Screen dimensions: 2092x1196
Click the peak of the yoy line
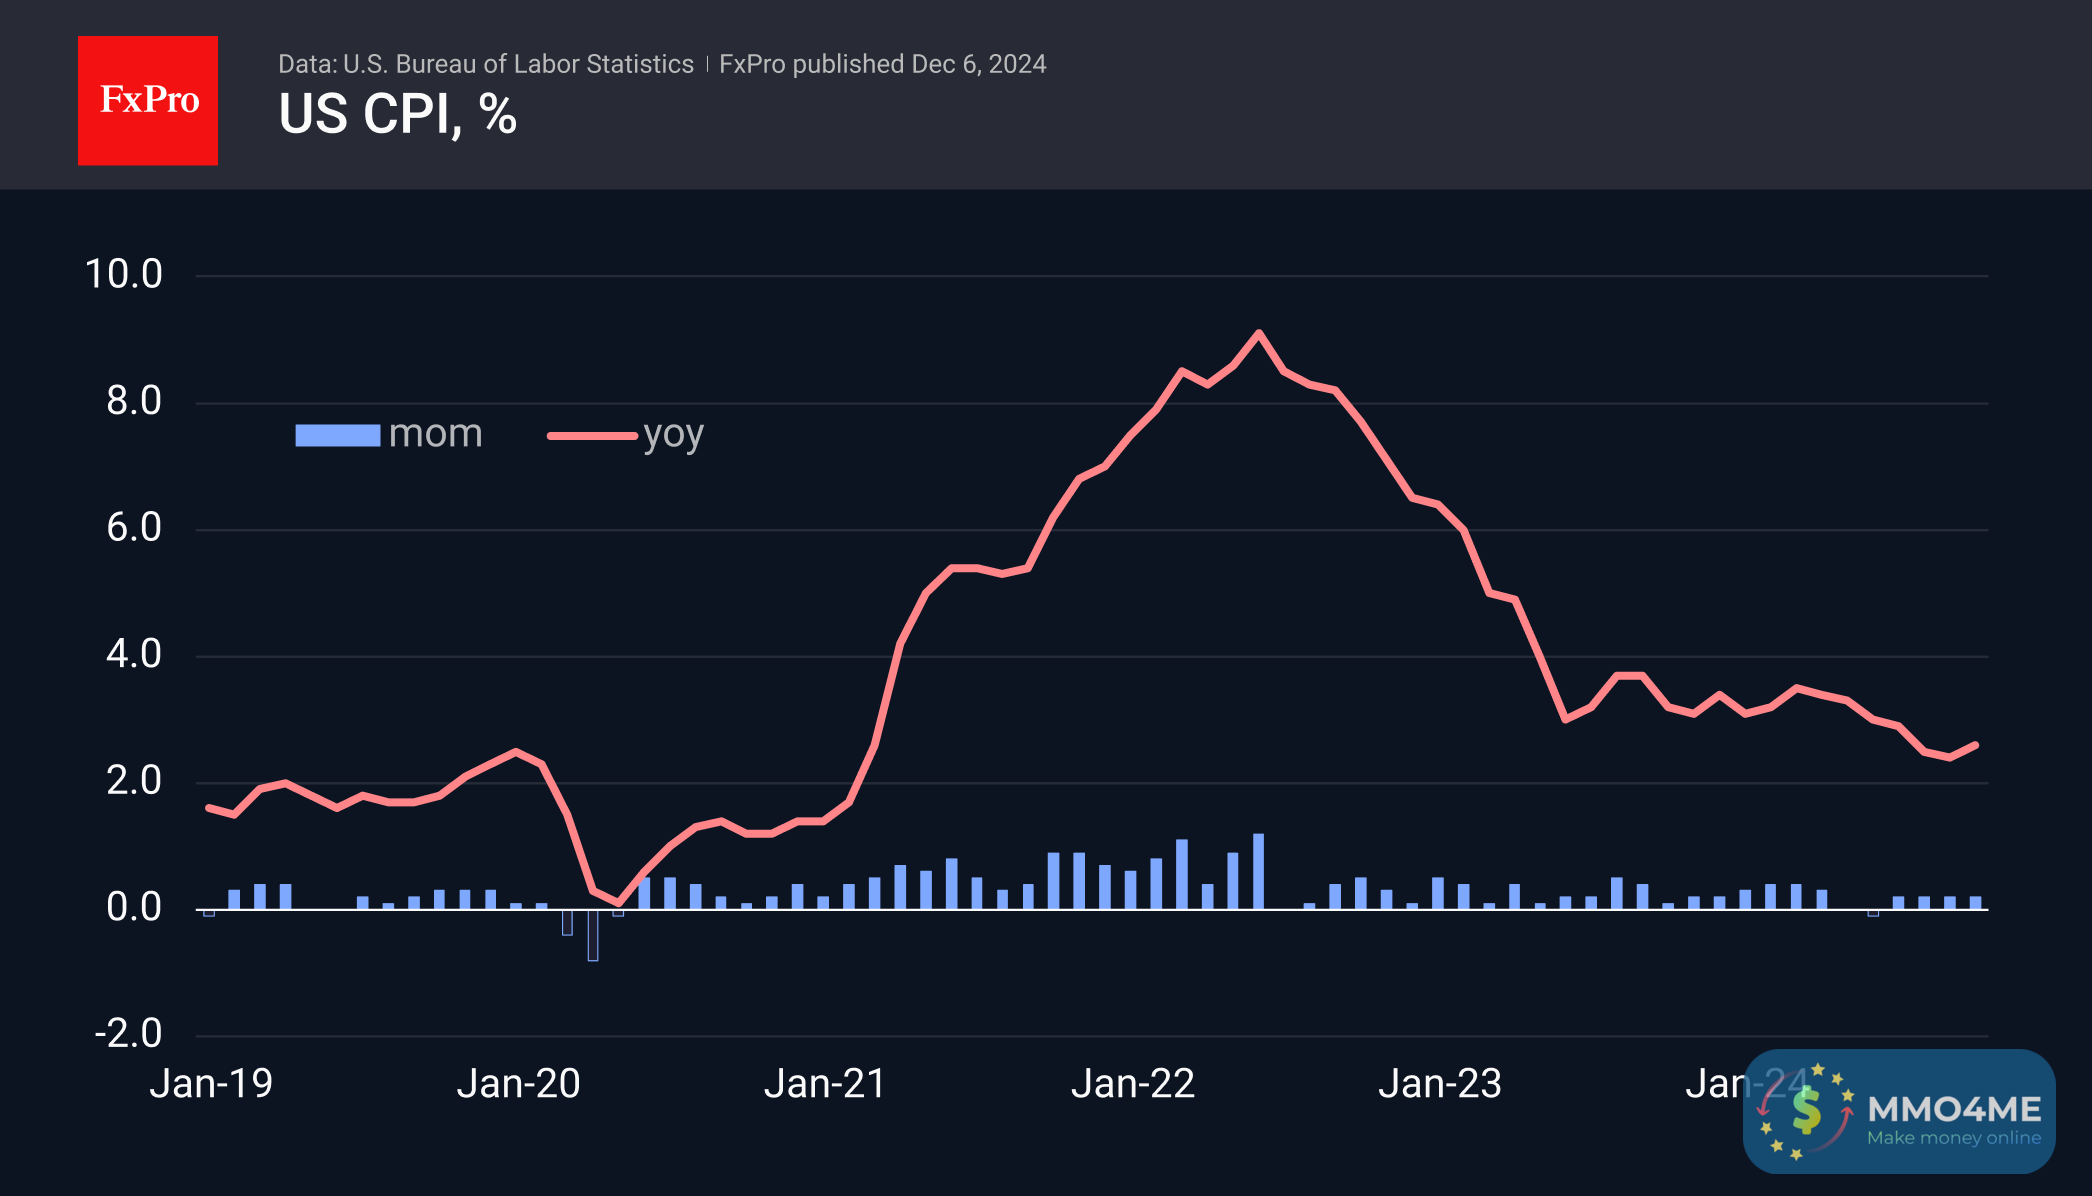click(x=1258, y=333)
